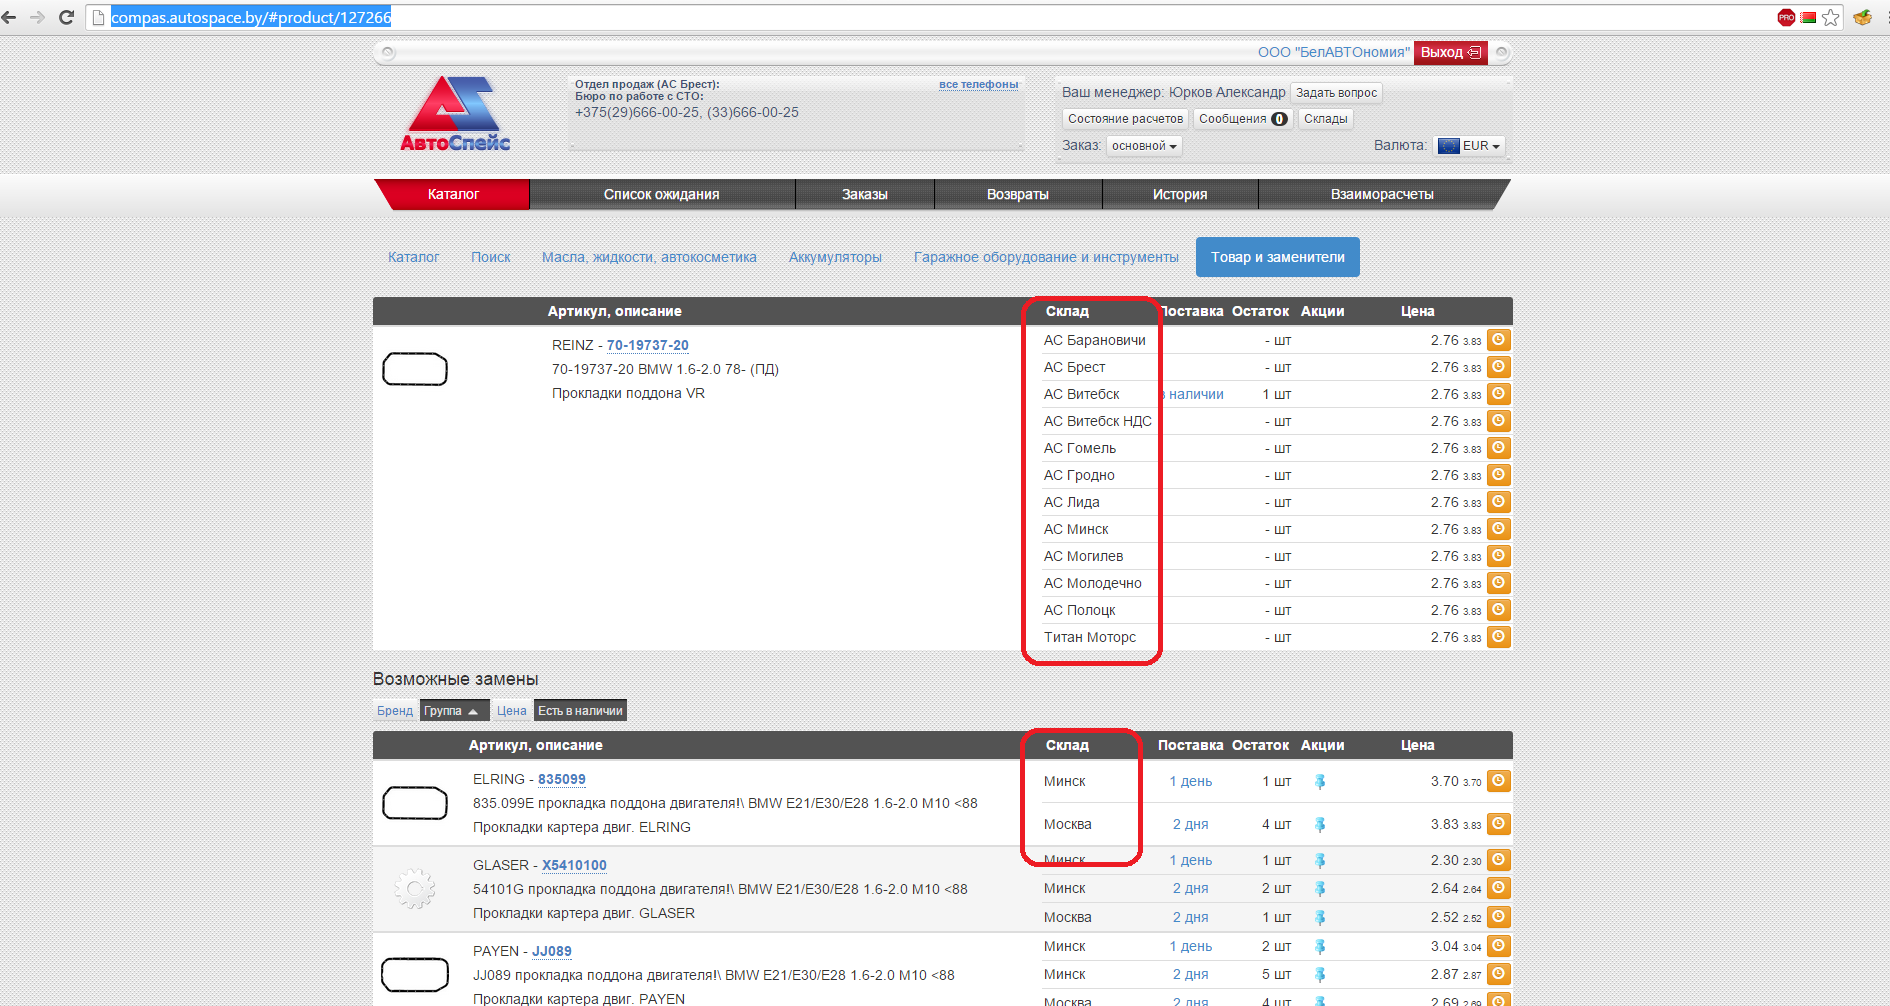Open the Аккумуляторы section
The width and height of the screenshot is (1890, 1006).
[x=835, y=257]
